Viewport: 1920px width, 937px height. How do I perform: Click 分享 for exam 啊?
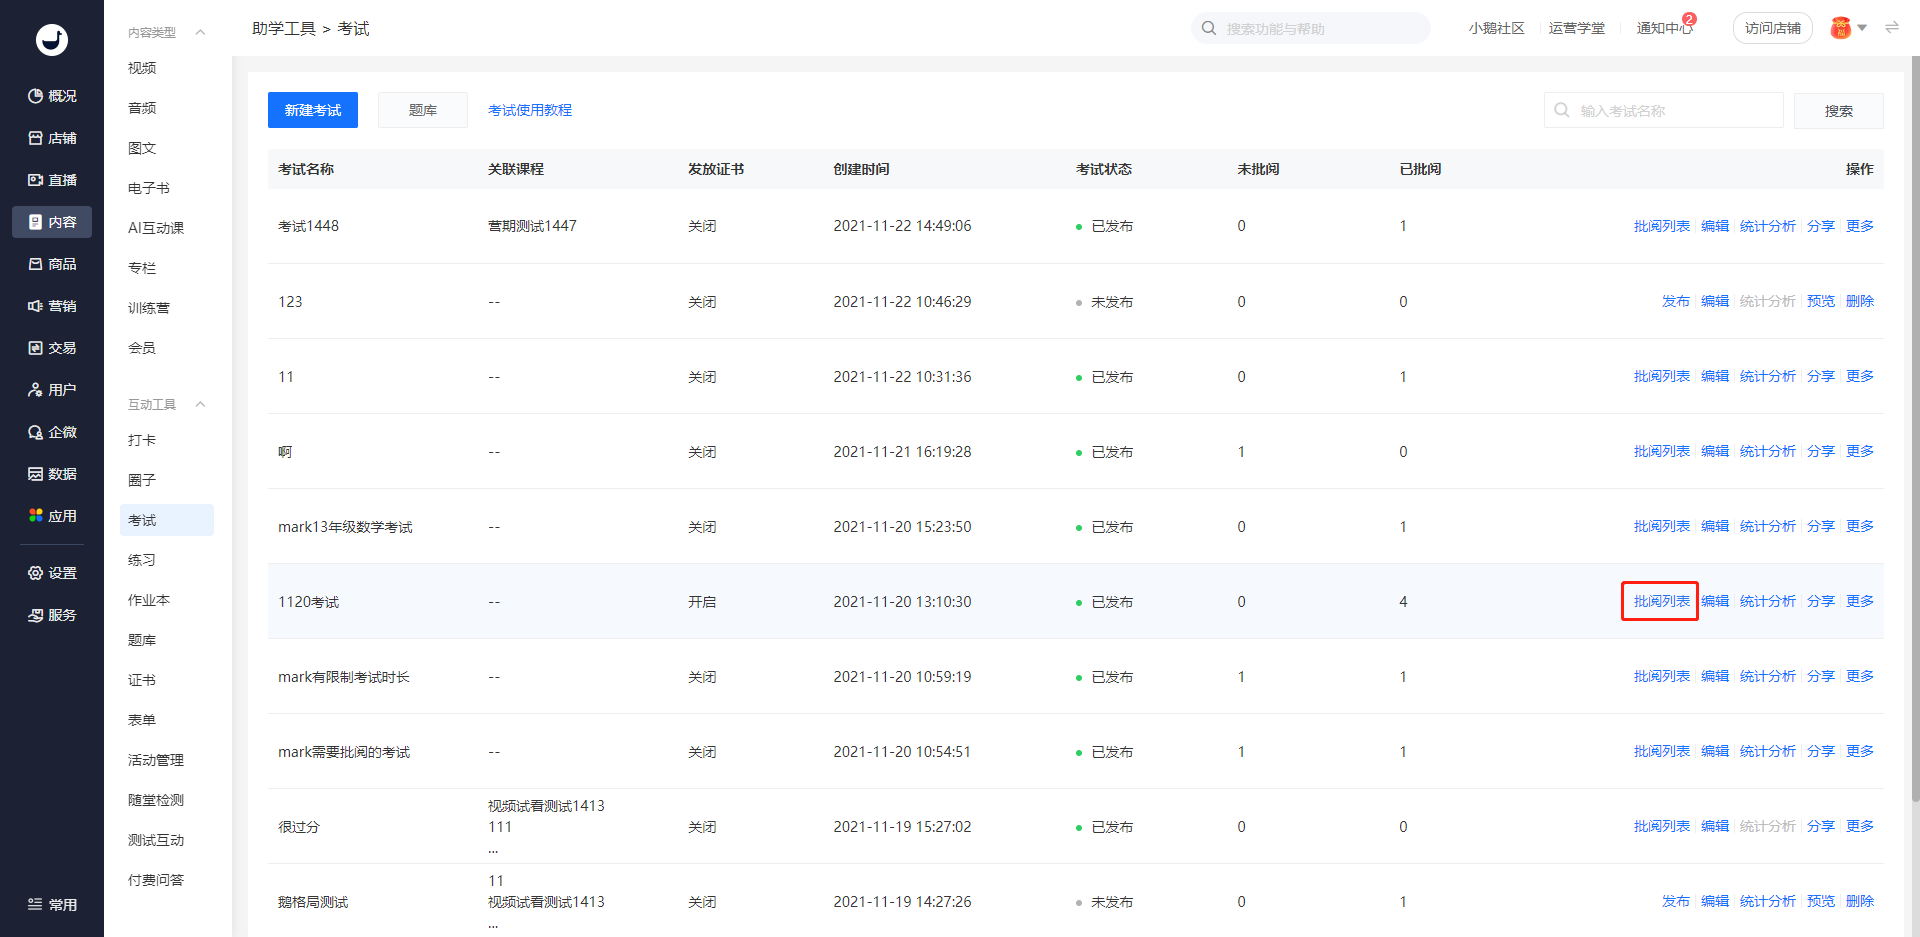(x=1821, y=451)
